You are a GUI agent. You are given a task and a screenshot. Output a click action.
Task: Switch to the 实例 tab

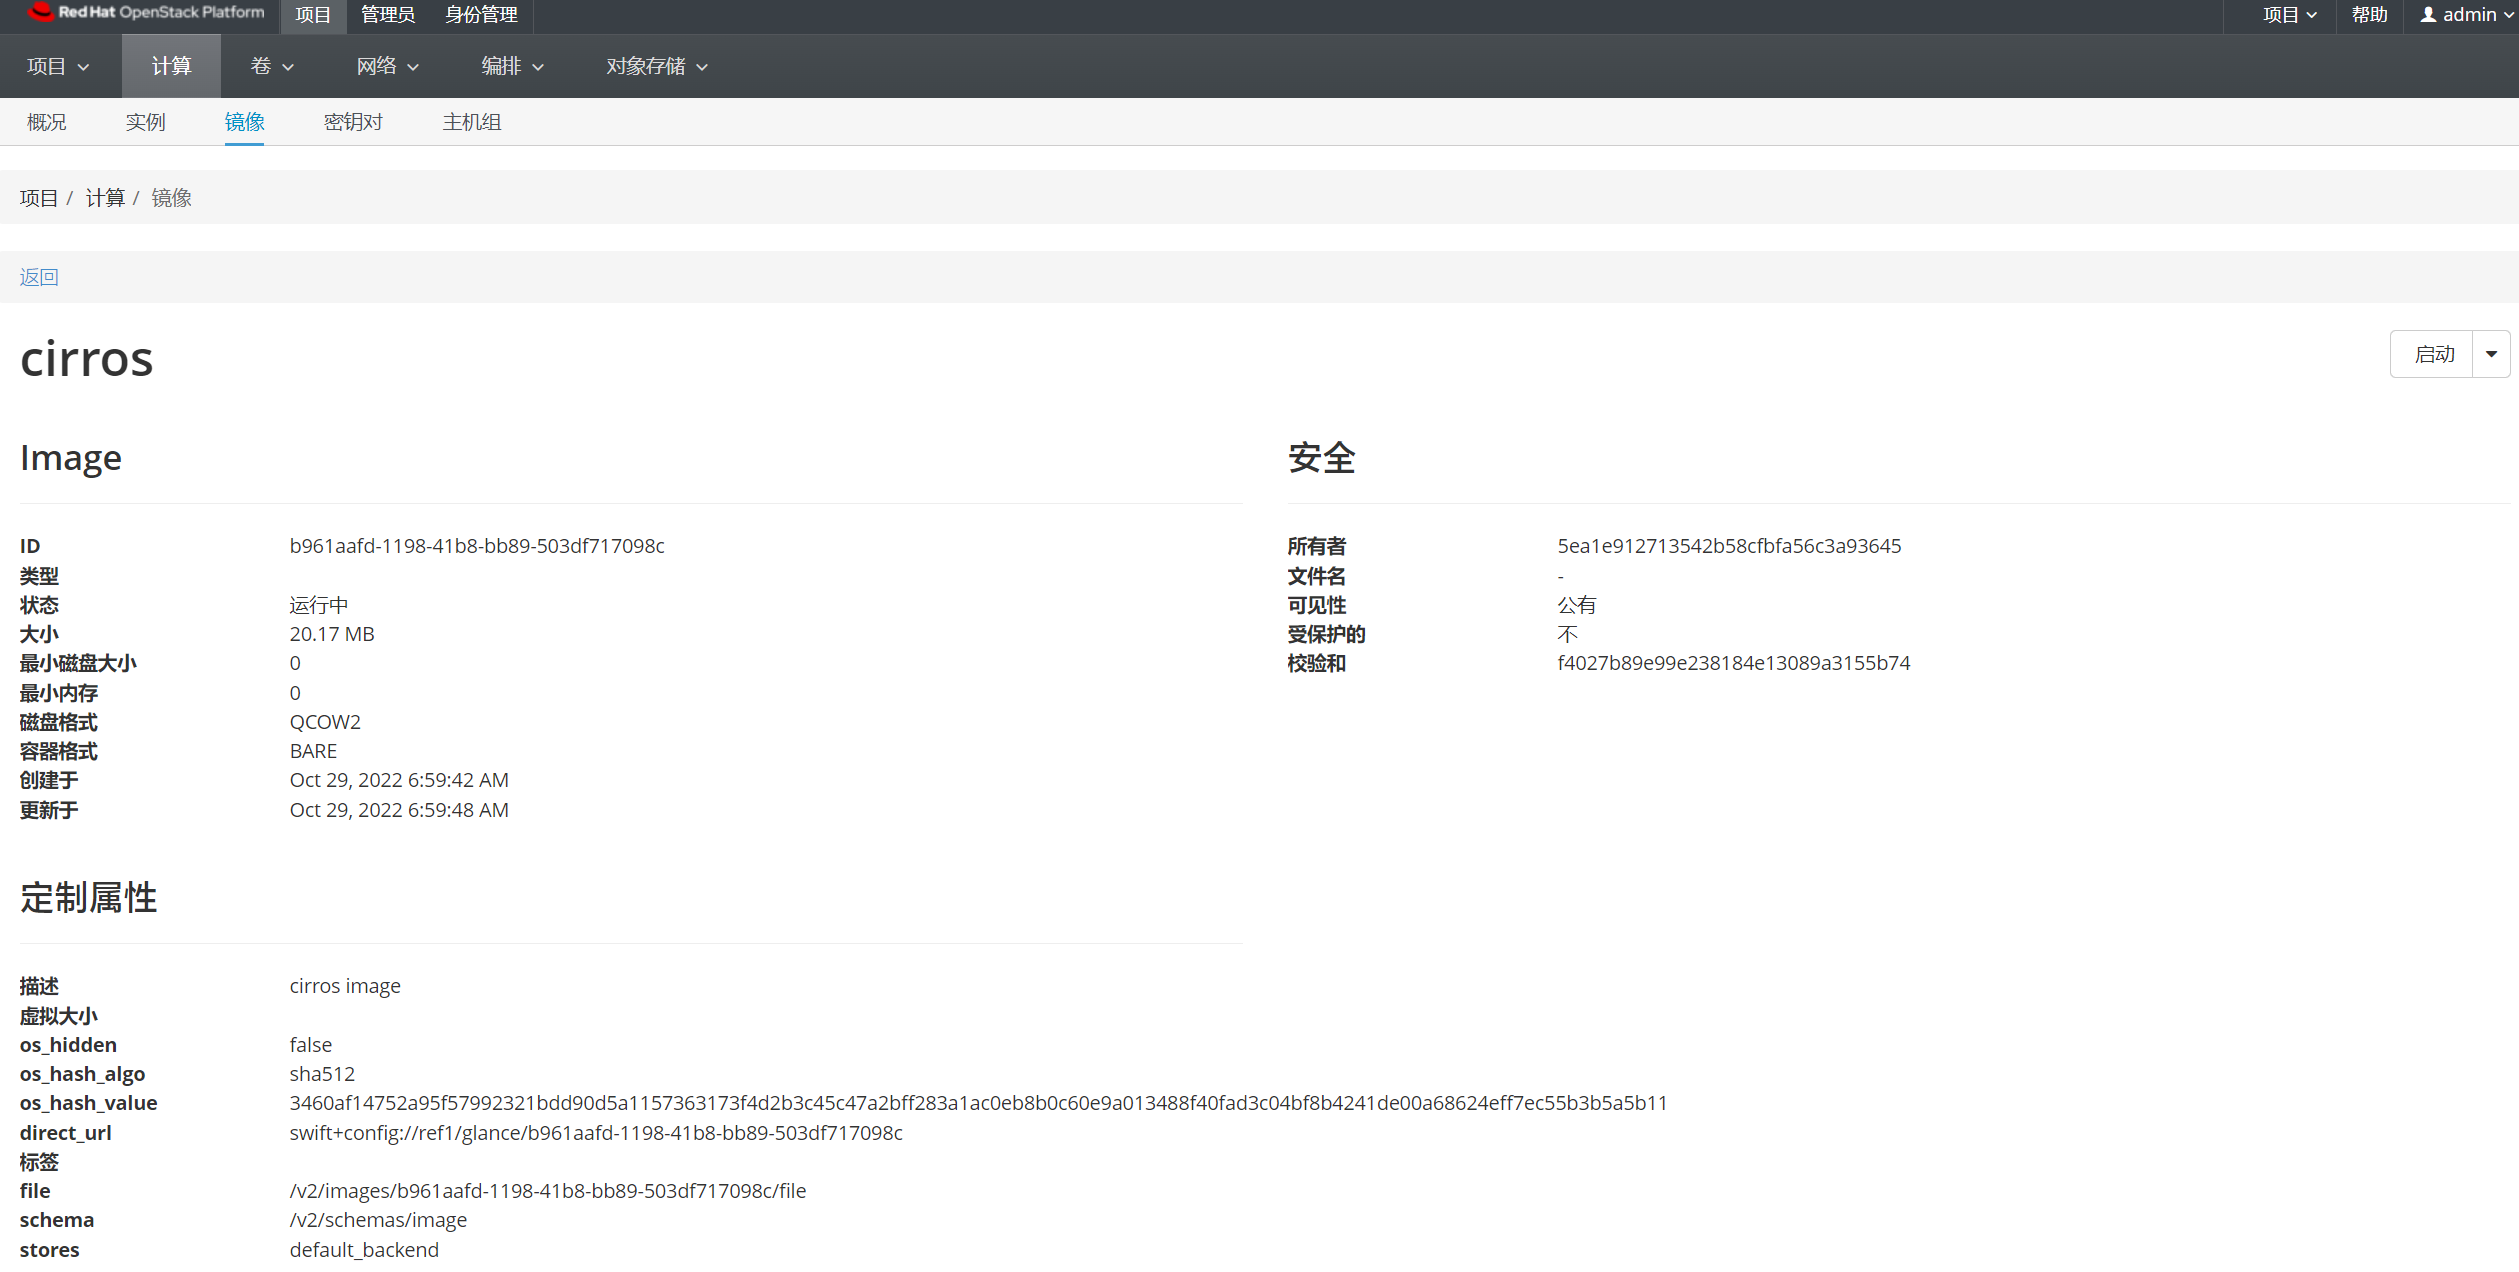[x=145, y=122]
